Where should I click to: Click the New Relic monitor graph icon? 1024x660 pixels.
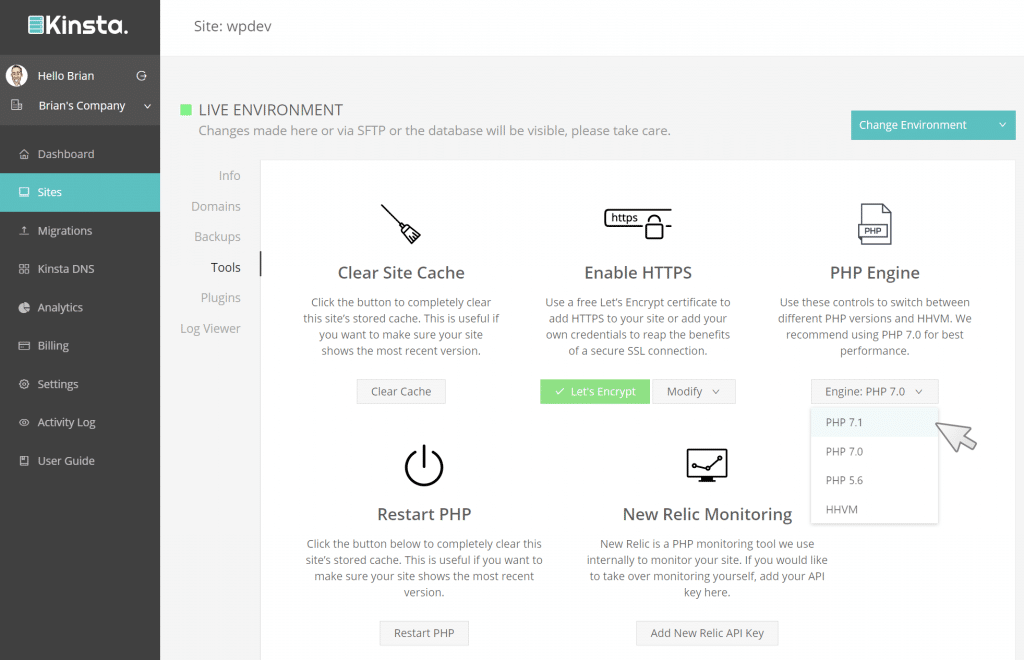[707, 465]
